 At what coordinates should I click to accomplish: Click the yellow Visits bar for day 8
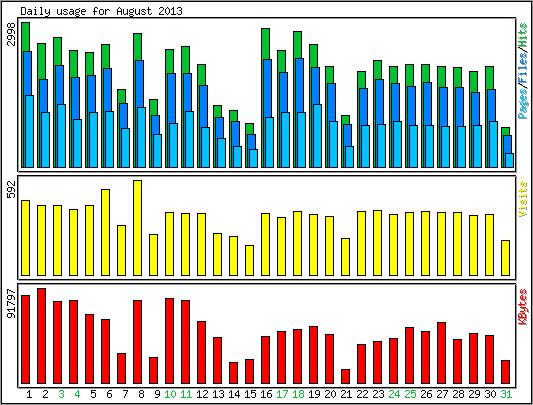(x=138, y=228)
